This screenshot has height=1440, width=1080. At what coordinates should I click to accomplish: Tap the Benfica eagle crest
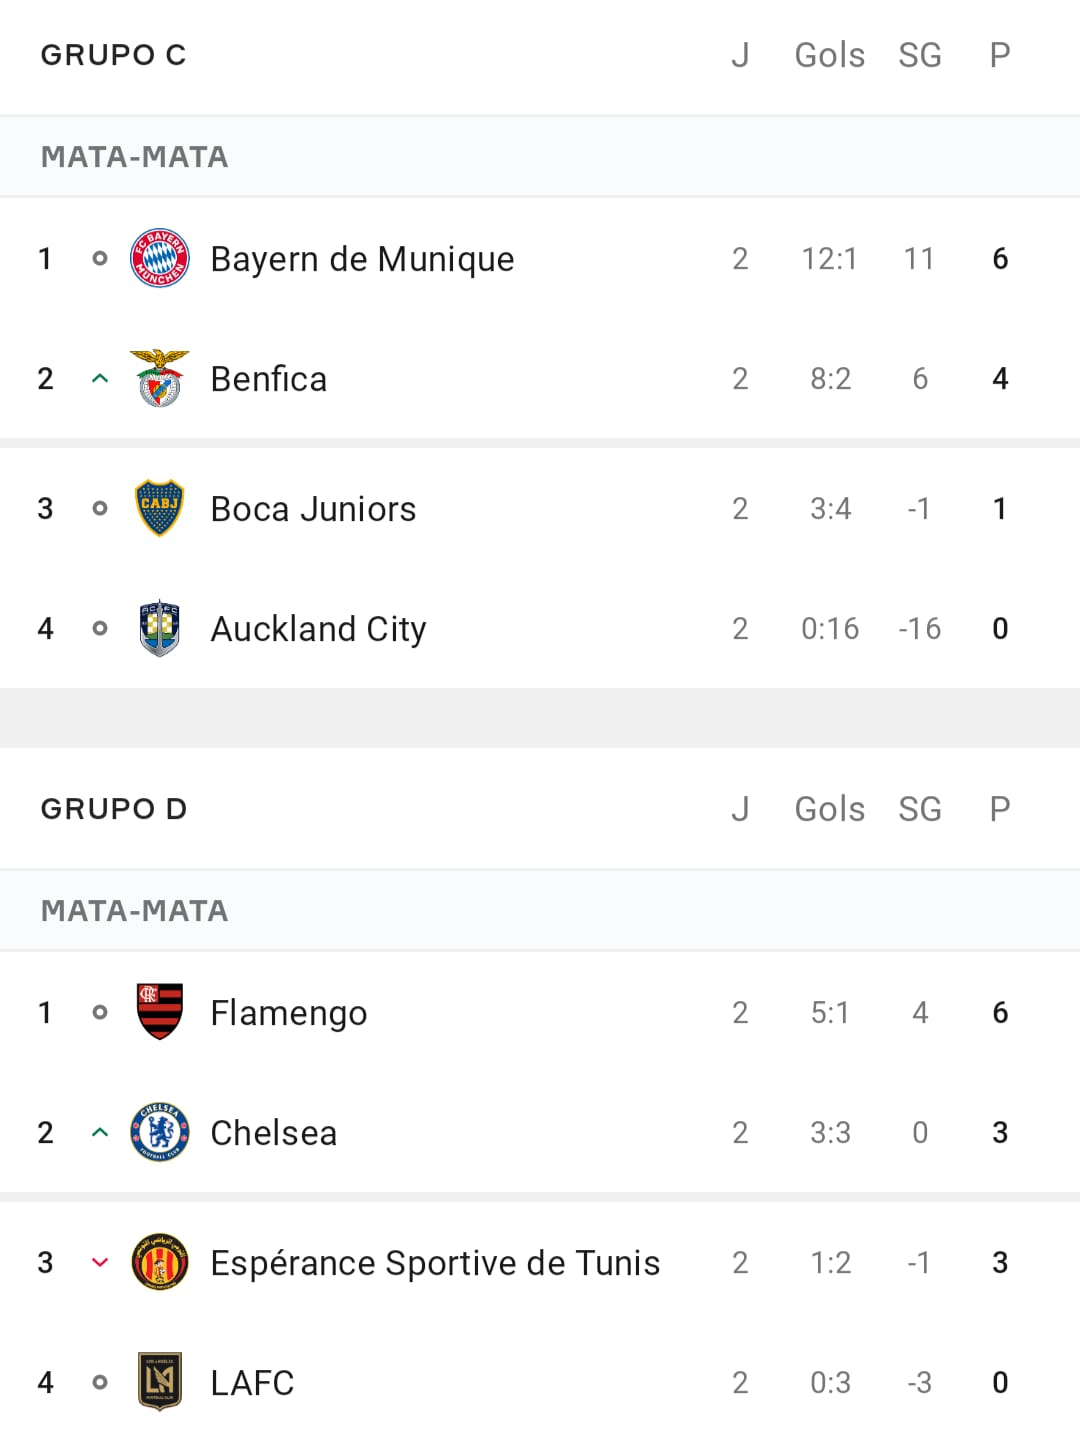pyautogui.click(x=160, y=378)
